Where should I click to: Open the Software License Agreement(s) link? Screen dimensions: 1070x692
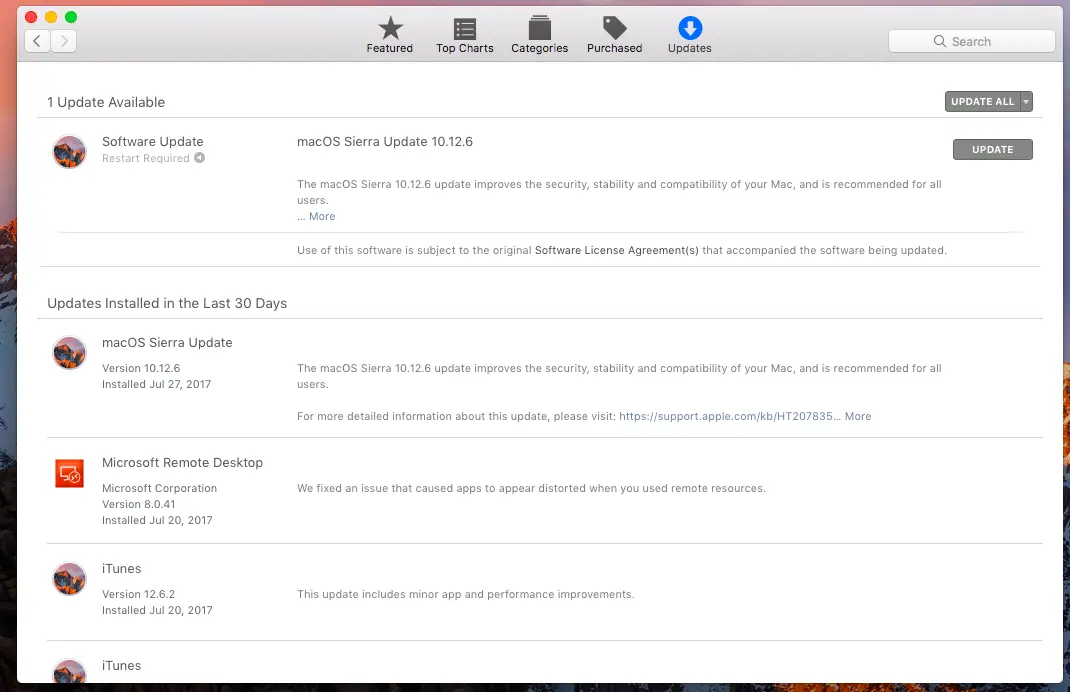(617, 250)
